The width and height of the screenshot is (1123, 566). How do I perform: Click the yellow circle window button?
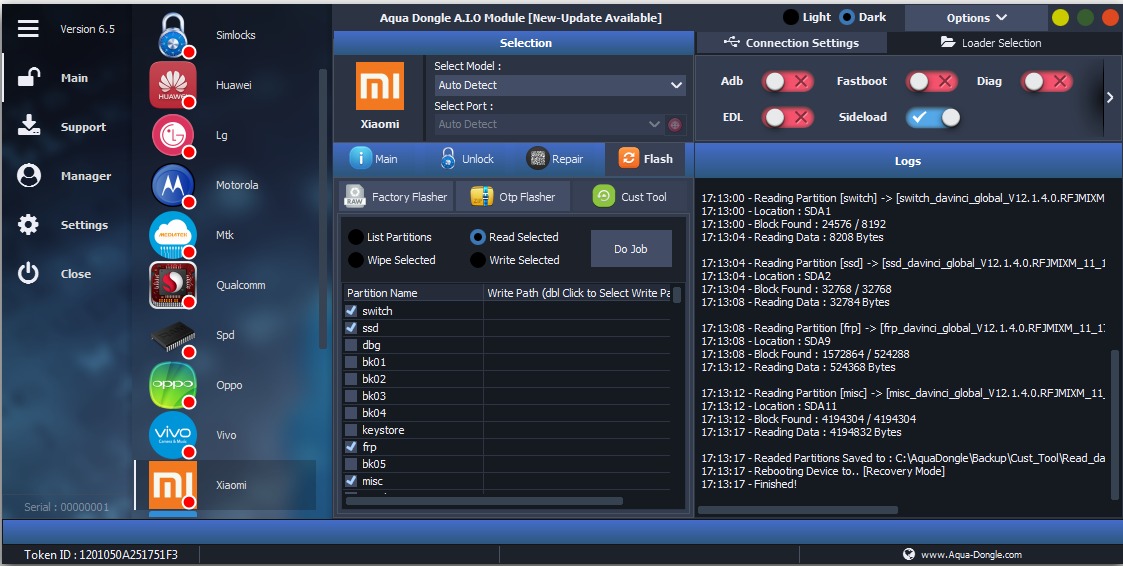tap(1061, 18)
